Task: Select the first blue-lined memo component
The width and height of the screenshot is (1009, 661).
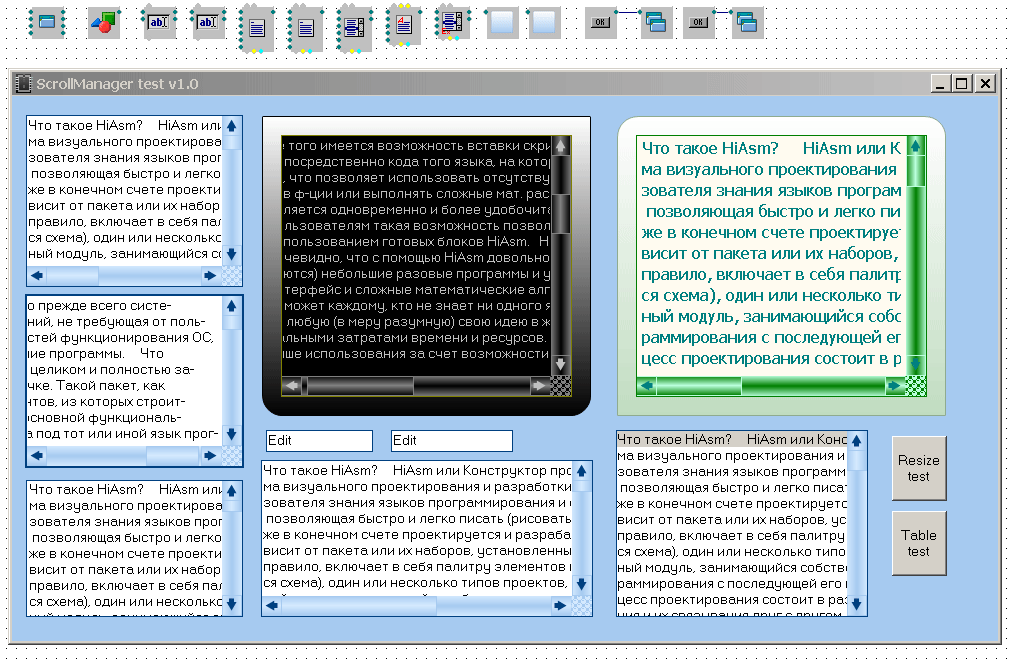Action: pos(257,28)
